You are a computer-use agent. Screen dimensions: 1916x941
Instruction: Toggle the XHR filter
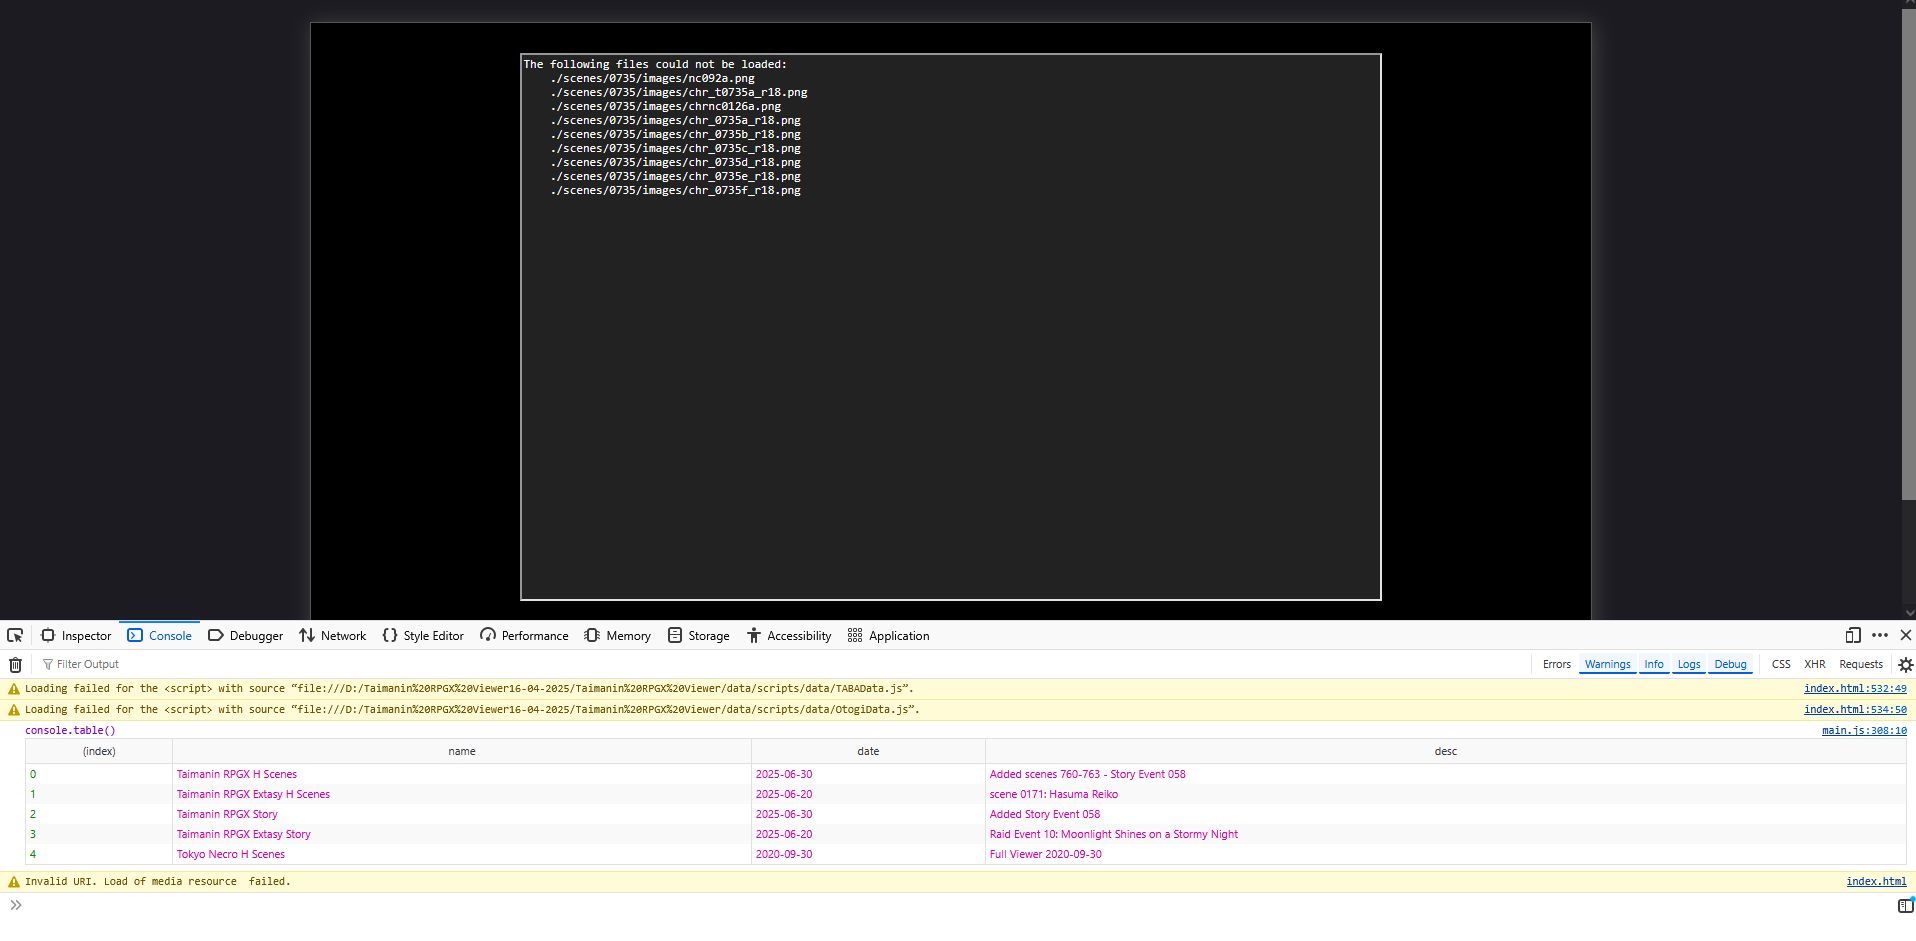[x=1815, y=665]
